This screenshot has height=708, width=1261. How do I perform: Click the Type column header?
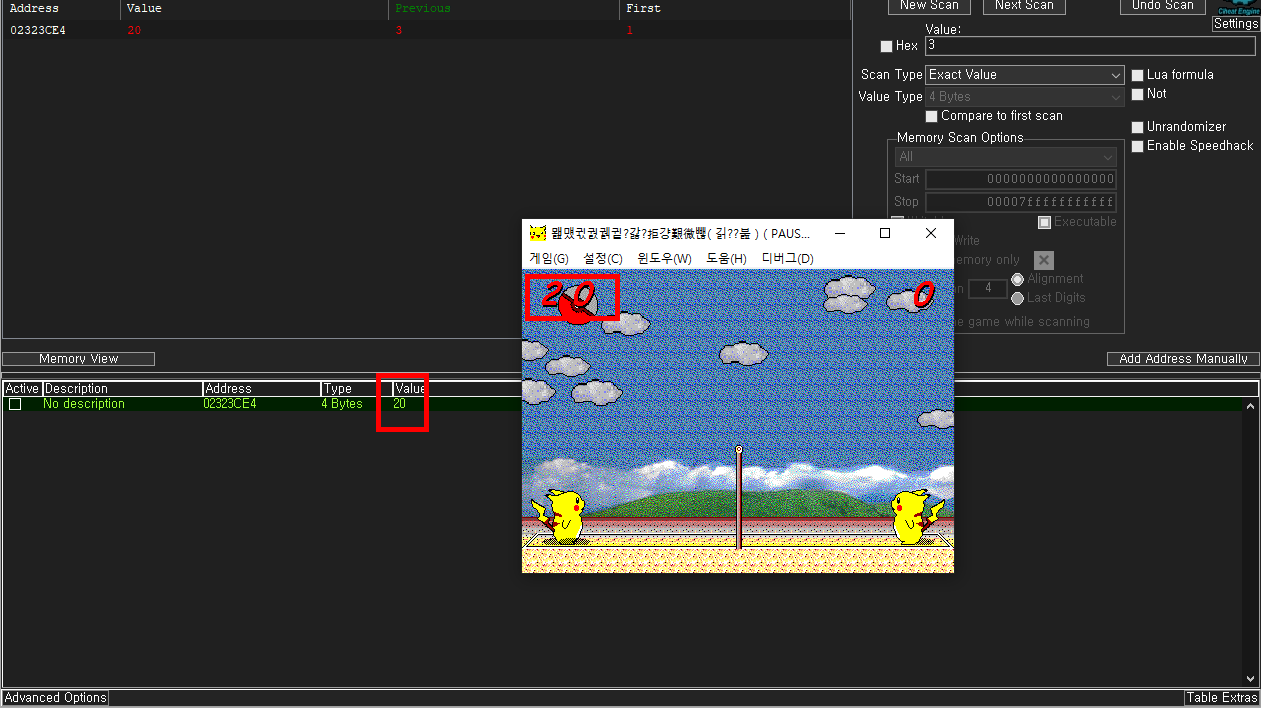coord(356,389)
